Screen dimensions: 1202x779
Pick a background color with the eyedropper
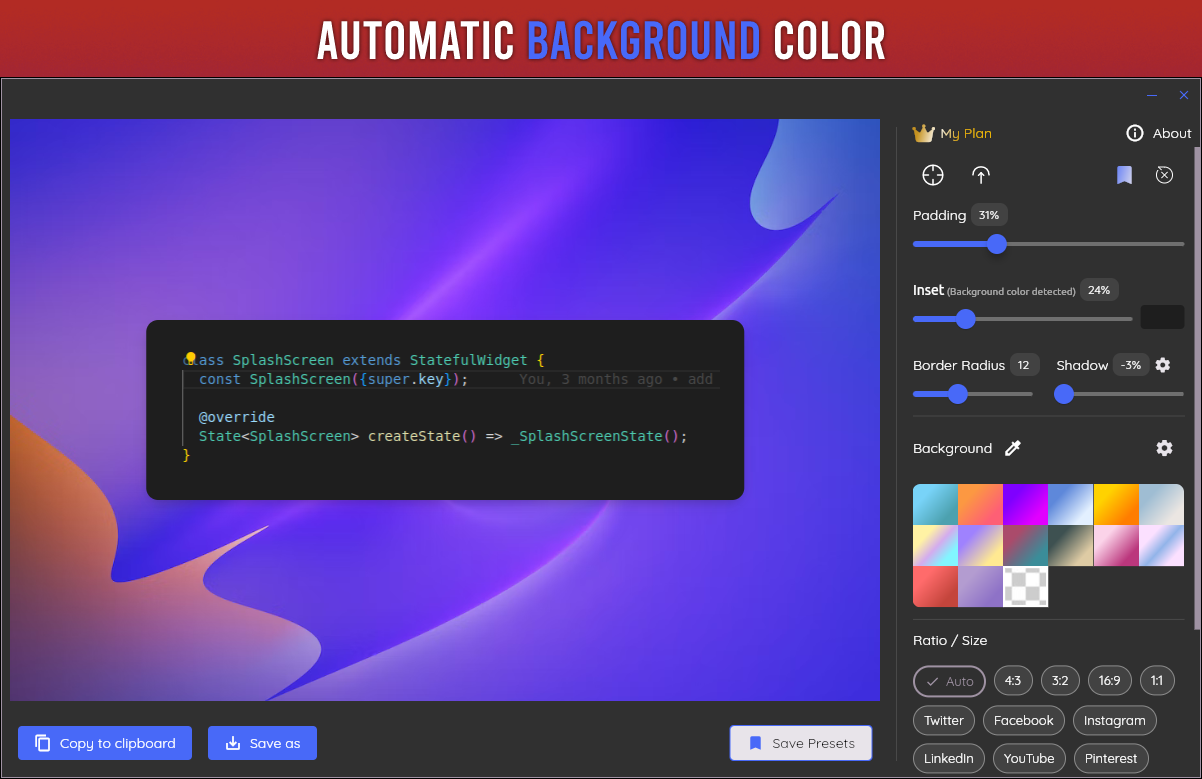coord(1012,448)
